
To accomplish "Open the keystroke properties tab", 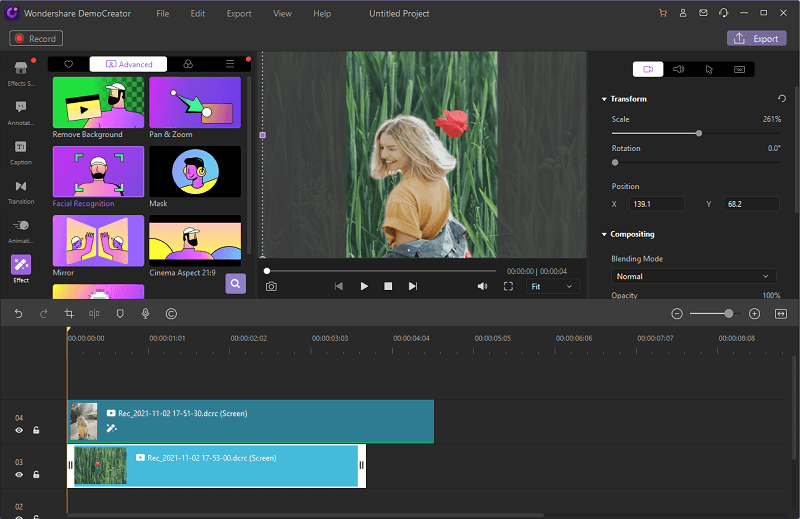I will pos(739,69).
